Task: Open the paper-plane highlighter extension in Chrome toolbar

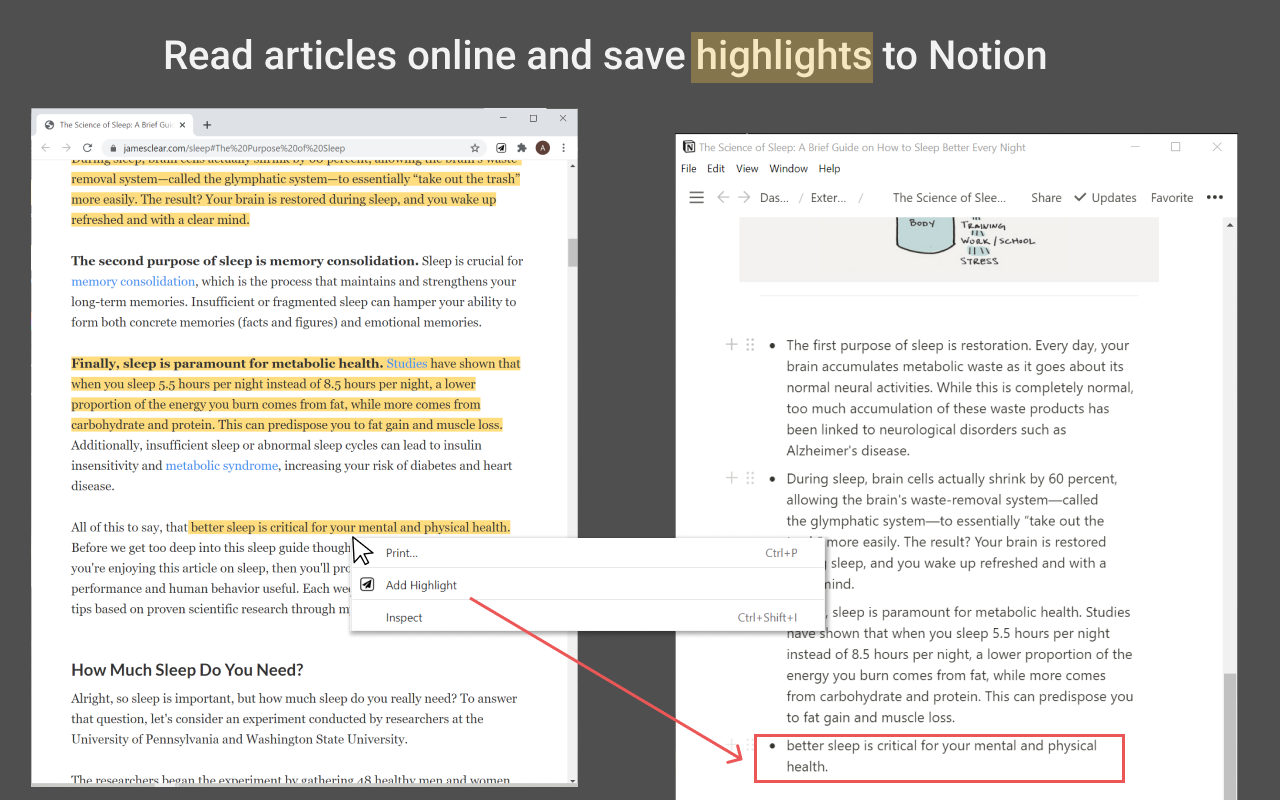Action: (501, 148)
